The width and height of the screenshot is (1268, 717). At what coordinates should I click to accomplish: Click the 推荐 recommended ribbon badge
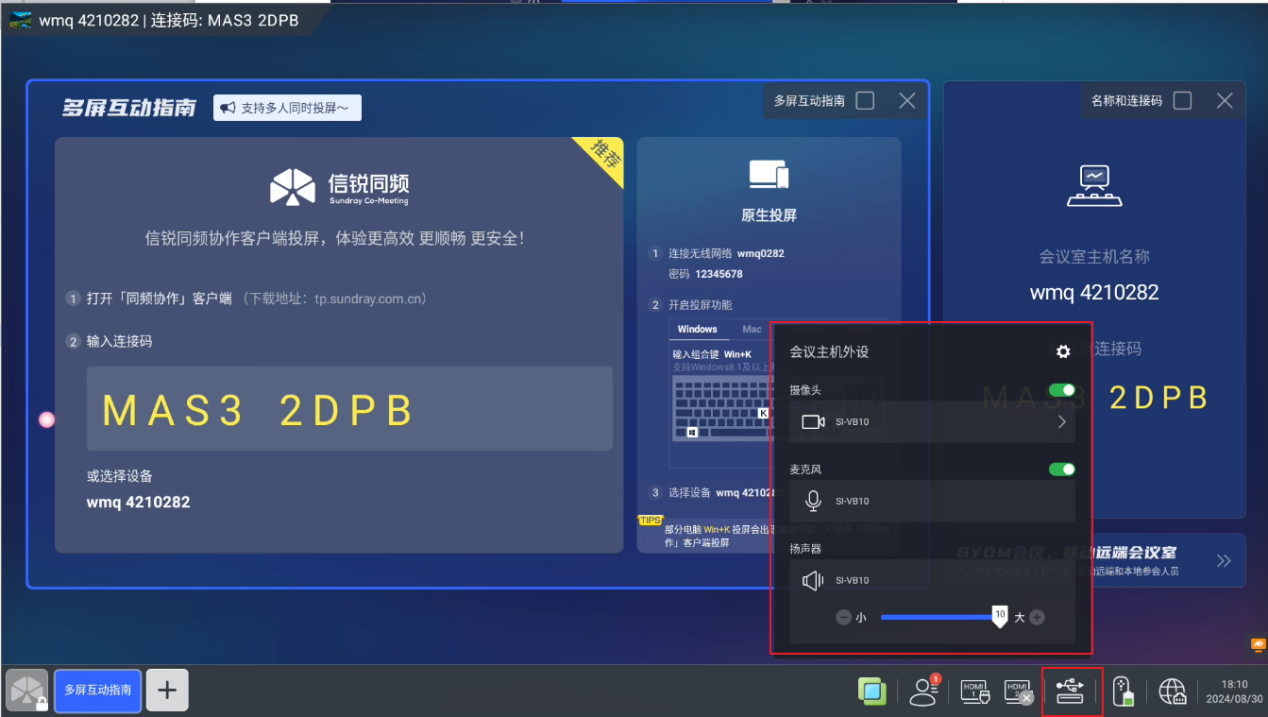click(604, 155)
